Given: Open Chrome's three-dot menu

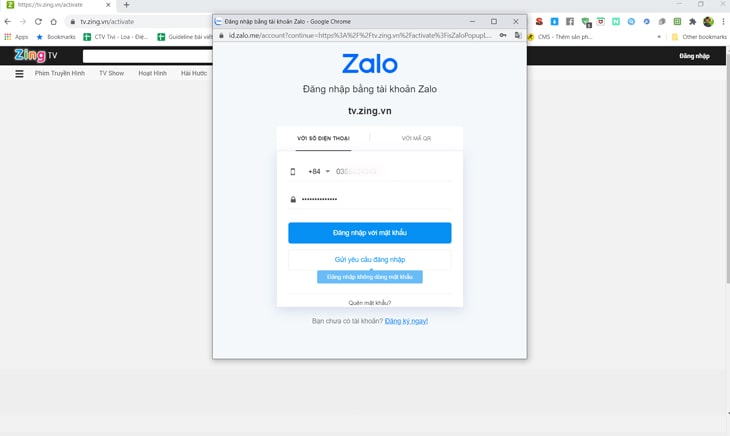Looking at the screenshot, I should pos(723,21).
